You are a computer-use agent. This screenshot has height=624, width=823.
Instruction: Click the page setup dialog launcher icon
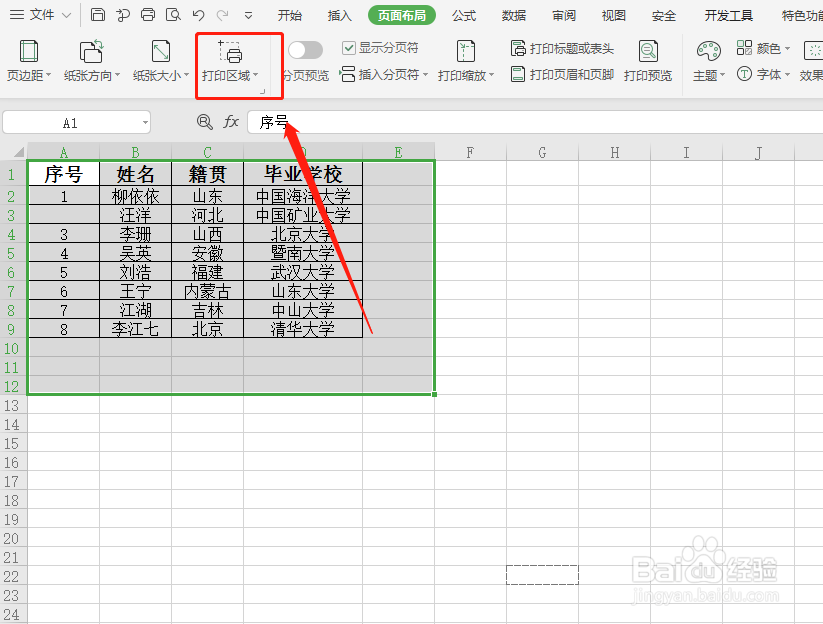tap(262, 91)
